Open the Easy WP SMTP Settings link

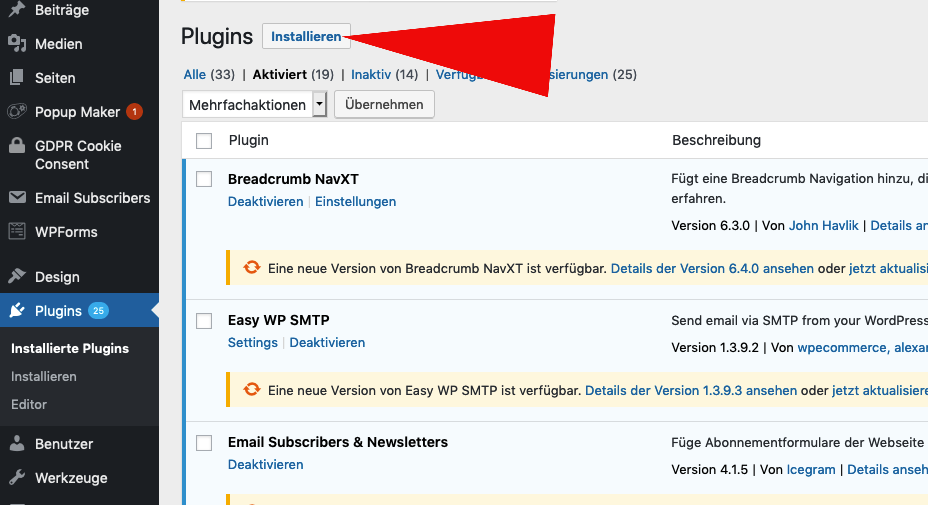click(252, 342)
